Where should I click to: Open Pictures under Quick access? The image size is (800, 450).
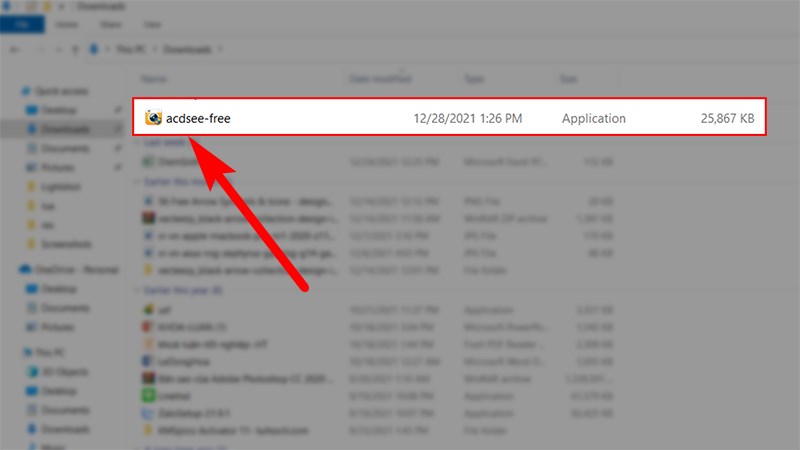(x=58, y=167)
